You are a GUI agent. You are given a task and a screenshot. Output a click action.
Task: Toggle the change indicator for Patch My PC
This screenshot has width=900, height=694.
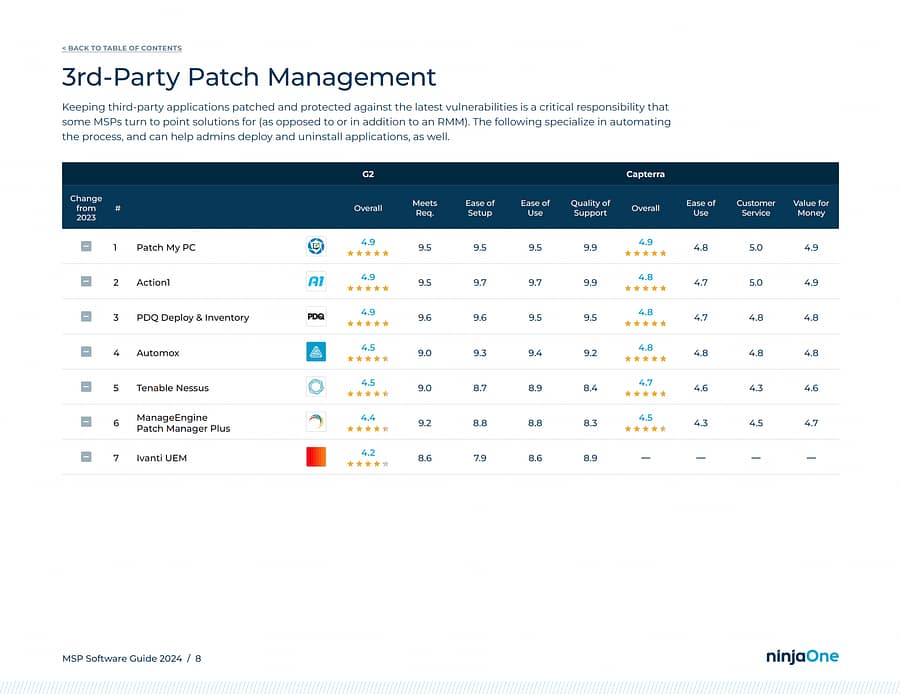pyautogui.click(x=86, y=246)
